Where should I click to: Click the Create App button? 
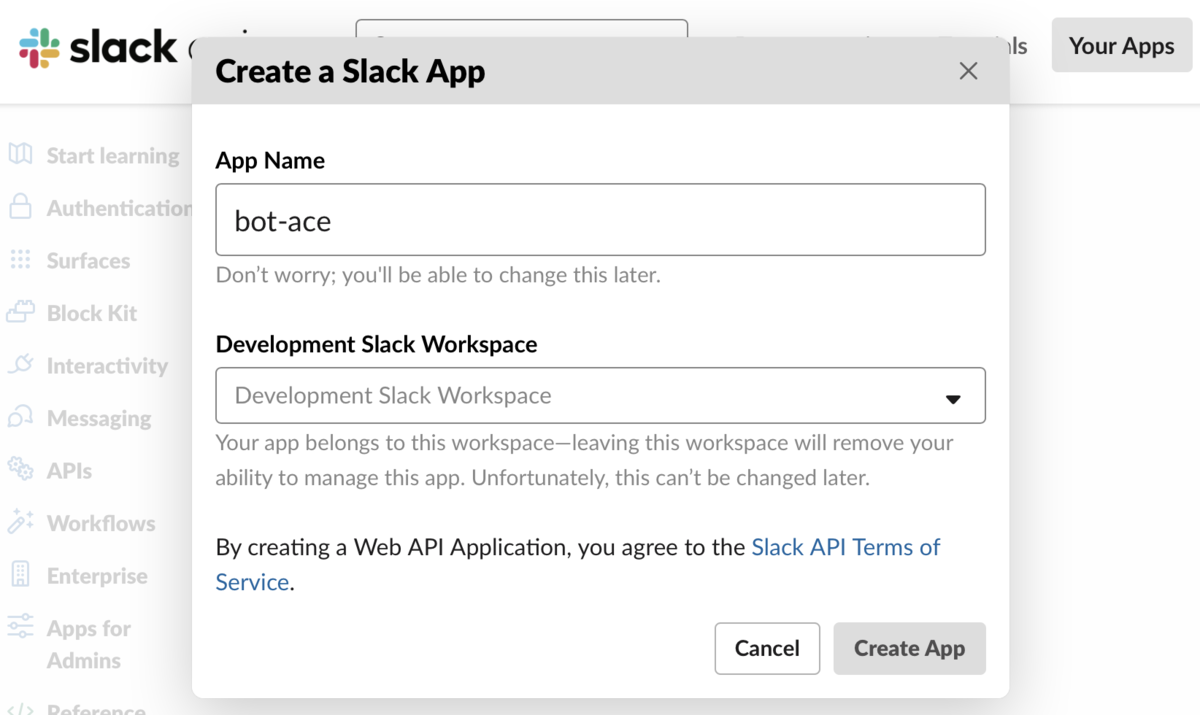tap(909, 648)
